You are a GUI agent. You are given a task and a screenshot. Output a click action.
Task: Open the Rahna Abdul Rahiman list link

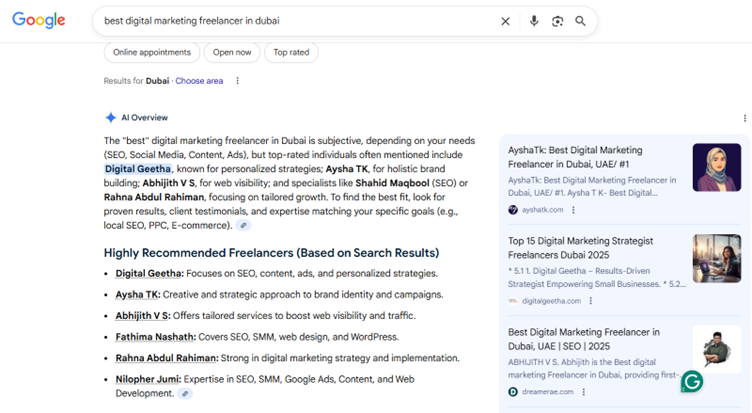coord(166,358)
